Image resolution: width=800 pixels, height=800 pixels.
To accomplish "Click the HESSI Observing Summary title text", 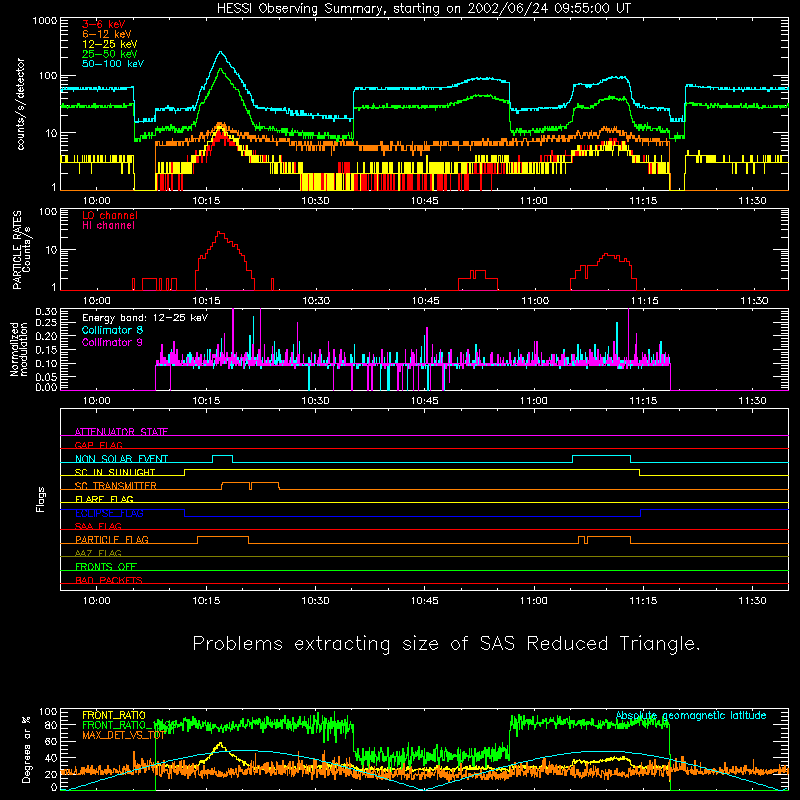I will [x=423, y=9].
